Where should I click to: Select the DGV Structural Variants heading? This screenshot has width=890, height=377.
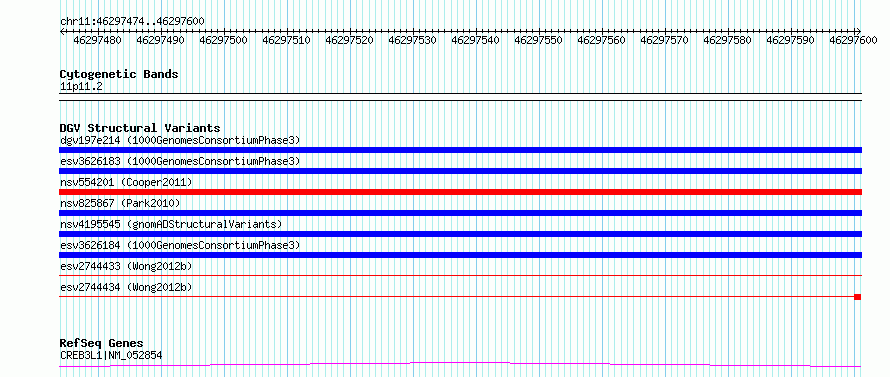tap(140, 128)
